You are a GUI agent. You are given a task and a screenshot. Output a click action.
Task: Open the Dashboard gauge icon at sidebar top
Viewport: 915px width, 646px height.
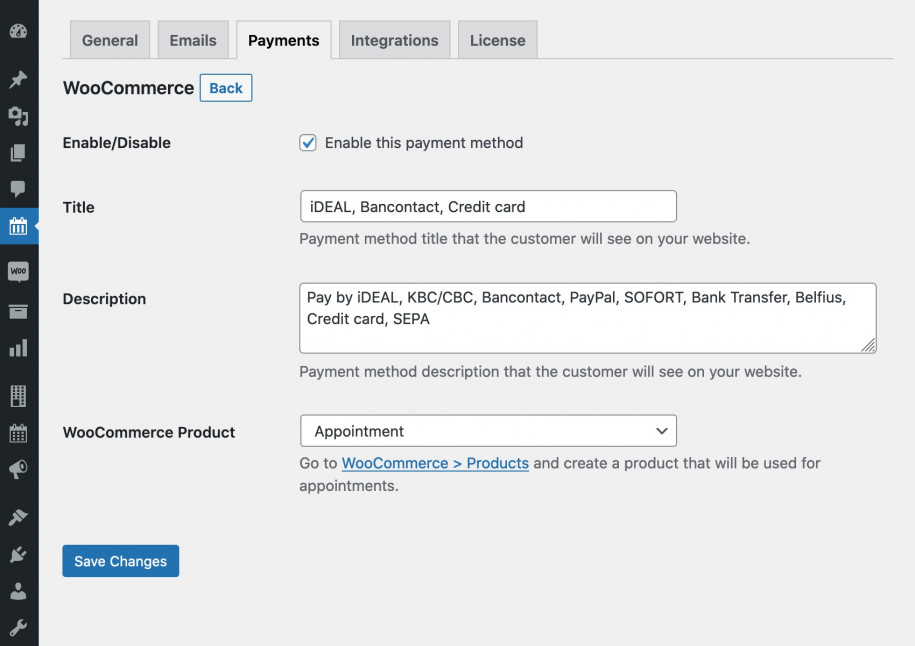pyautogui.click(x=19, y=30)
